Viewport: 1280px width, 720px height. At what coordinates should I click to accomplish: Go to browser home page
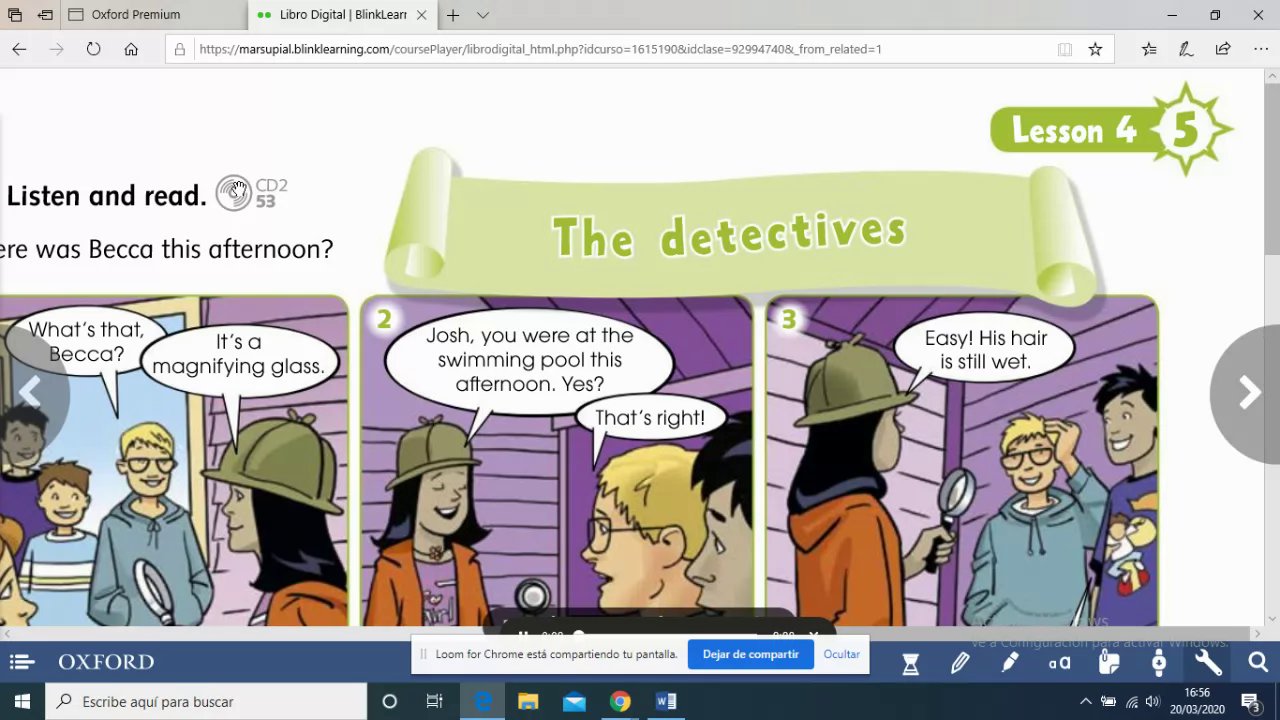coord(131,49)
